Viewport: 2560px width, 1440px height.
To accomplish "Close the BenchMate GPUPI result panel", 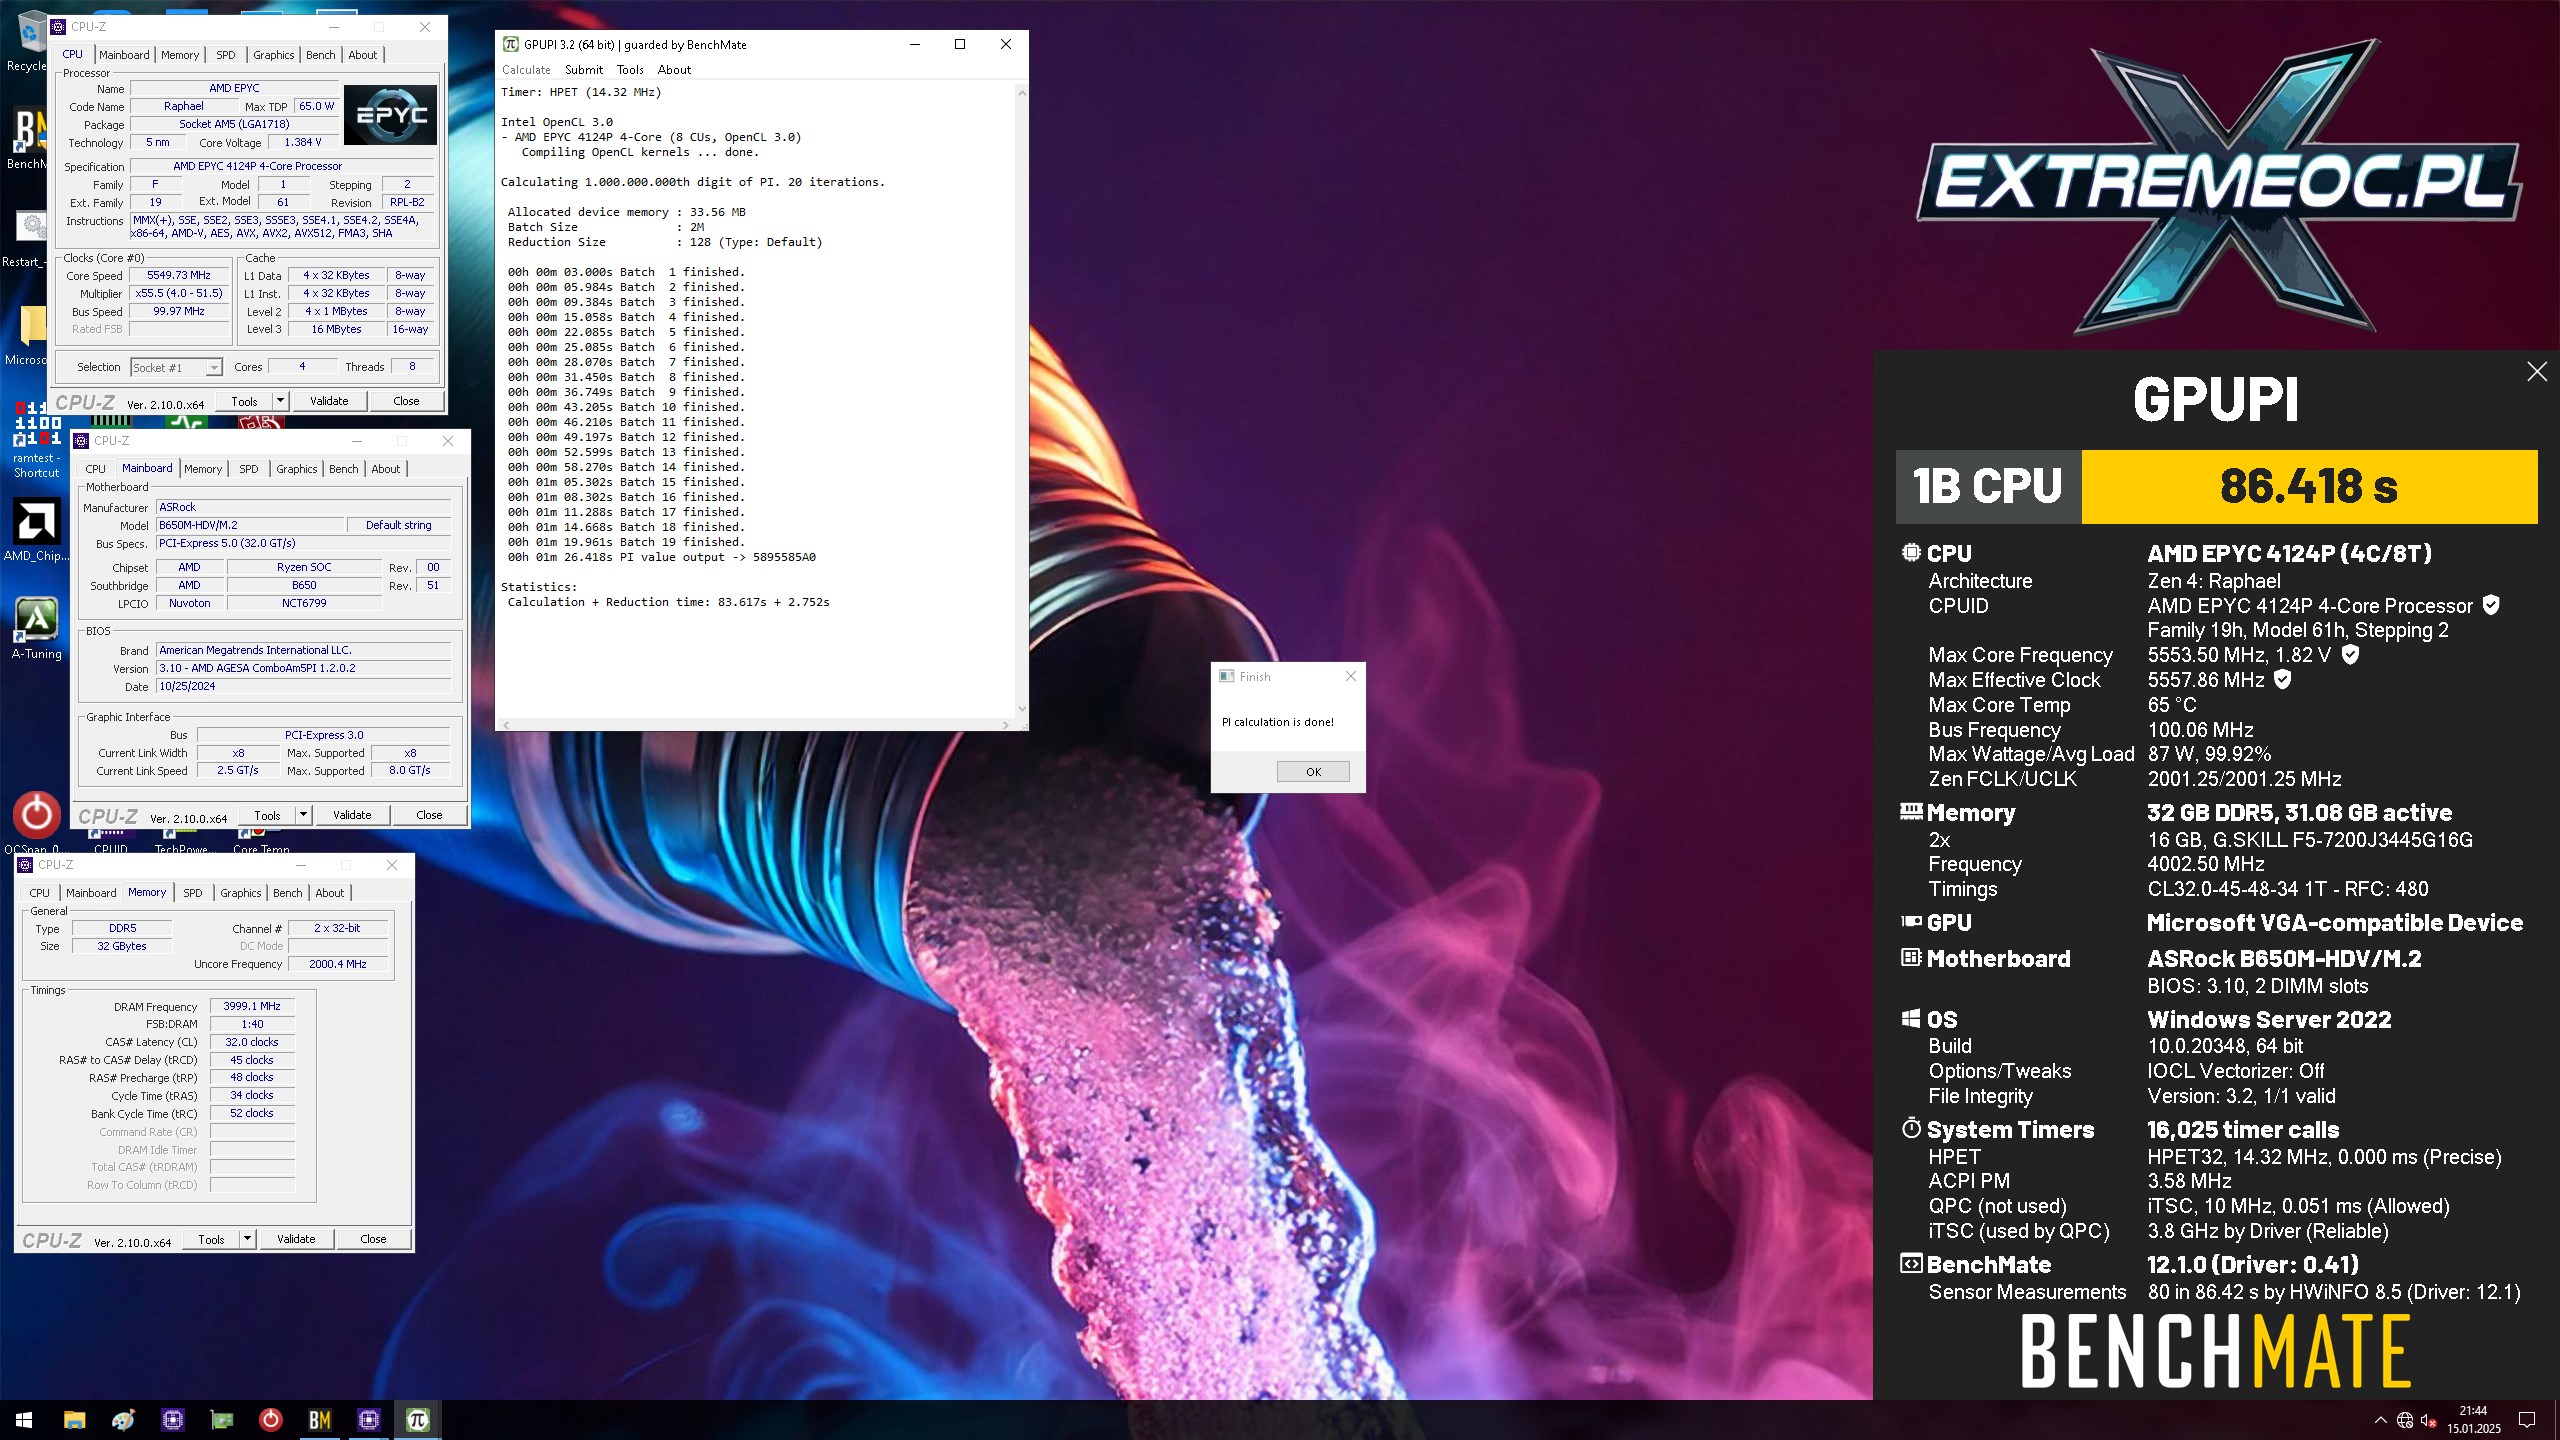I will click(2537, 372).
